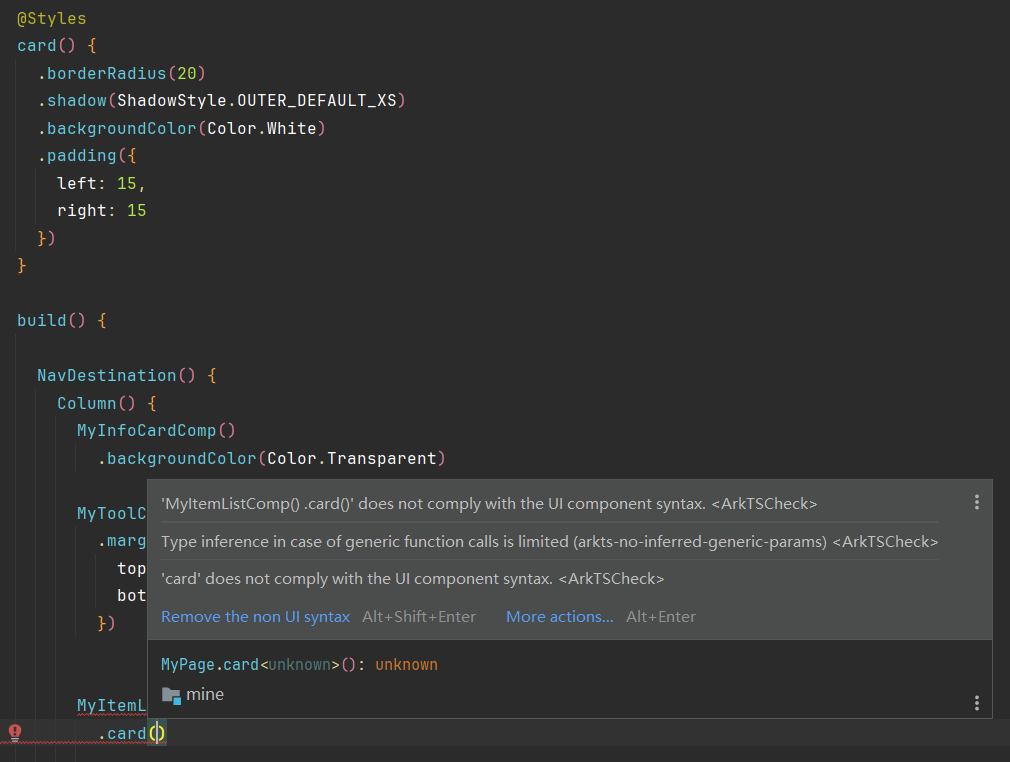Click the arkts-no-inferred-generic-params error message
1010x762 pixels.
coord(549,542)
